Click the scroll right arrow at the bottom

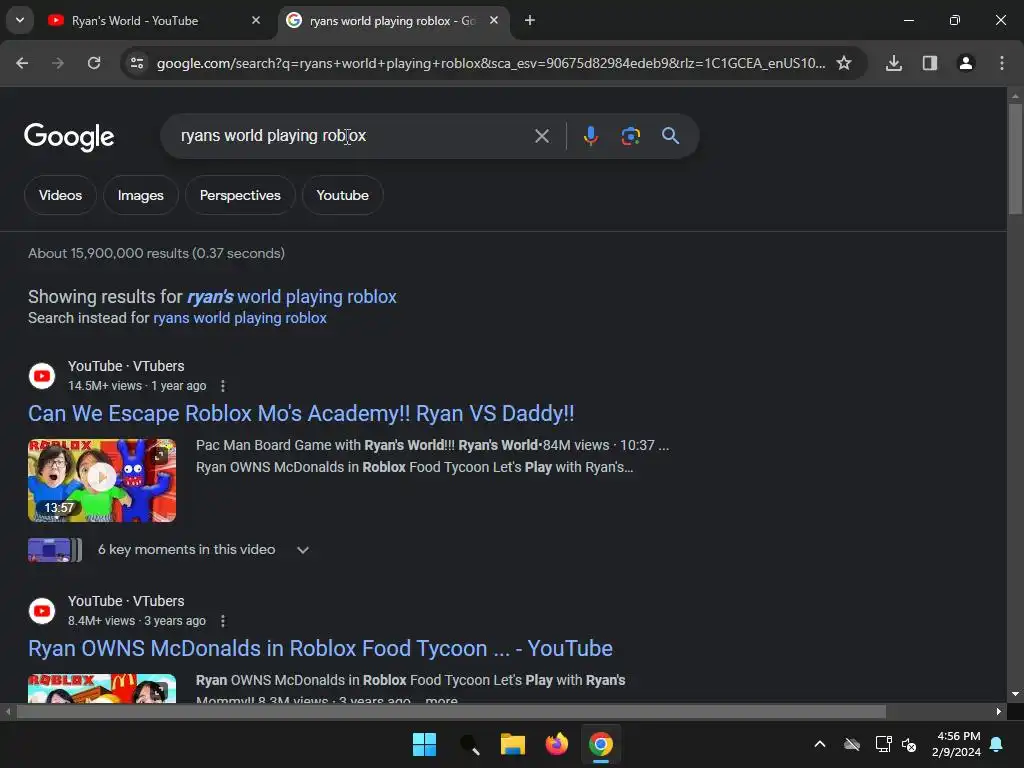coord(999,711)
